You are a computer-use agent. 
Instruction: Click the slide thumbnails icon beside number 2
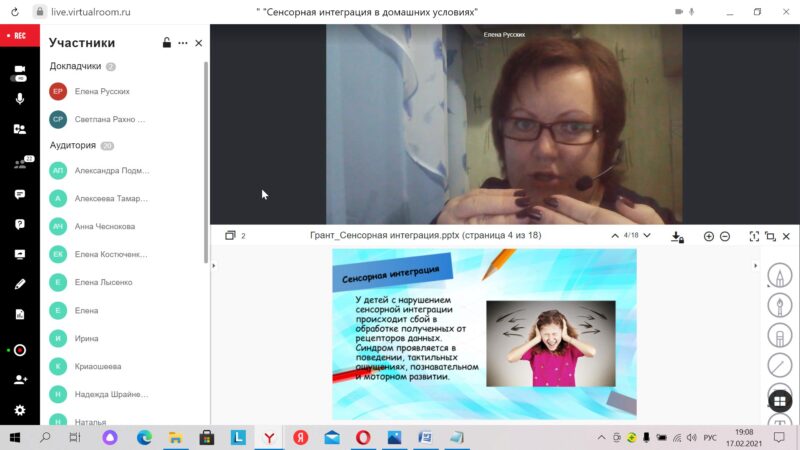pyautogui.click(x=230, y=235)
